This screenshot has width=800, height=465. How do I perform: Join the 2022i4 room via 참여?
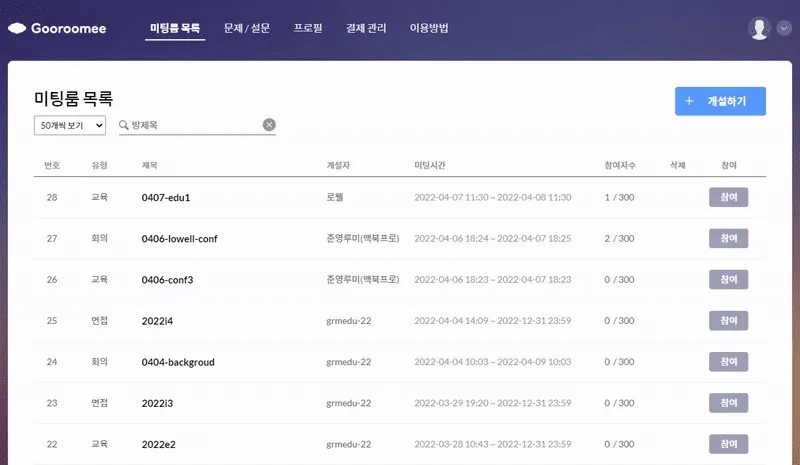(x=729, y=321)
